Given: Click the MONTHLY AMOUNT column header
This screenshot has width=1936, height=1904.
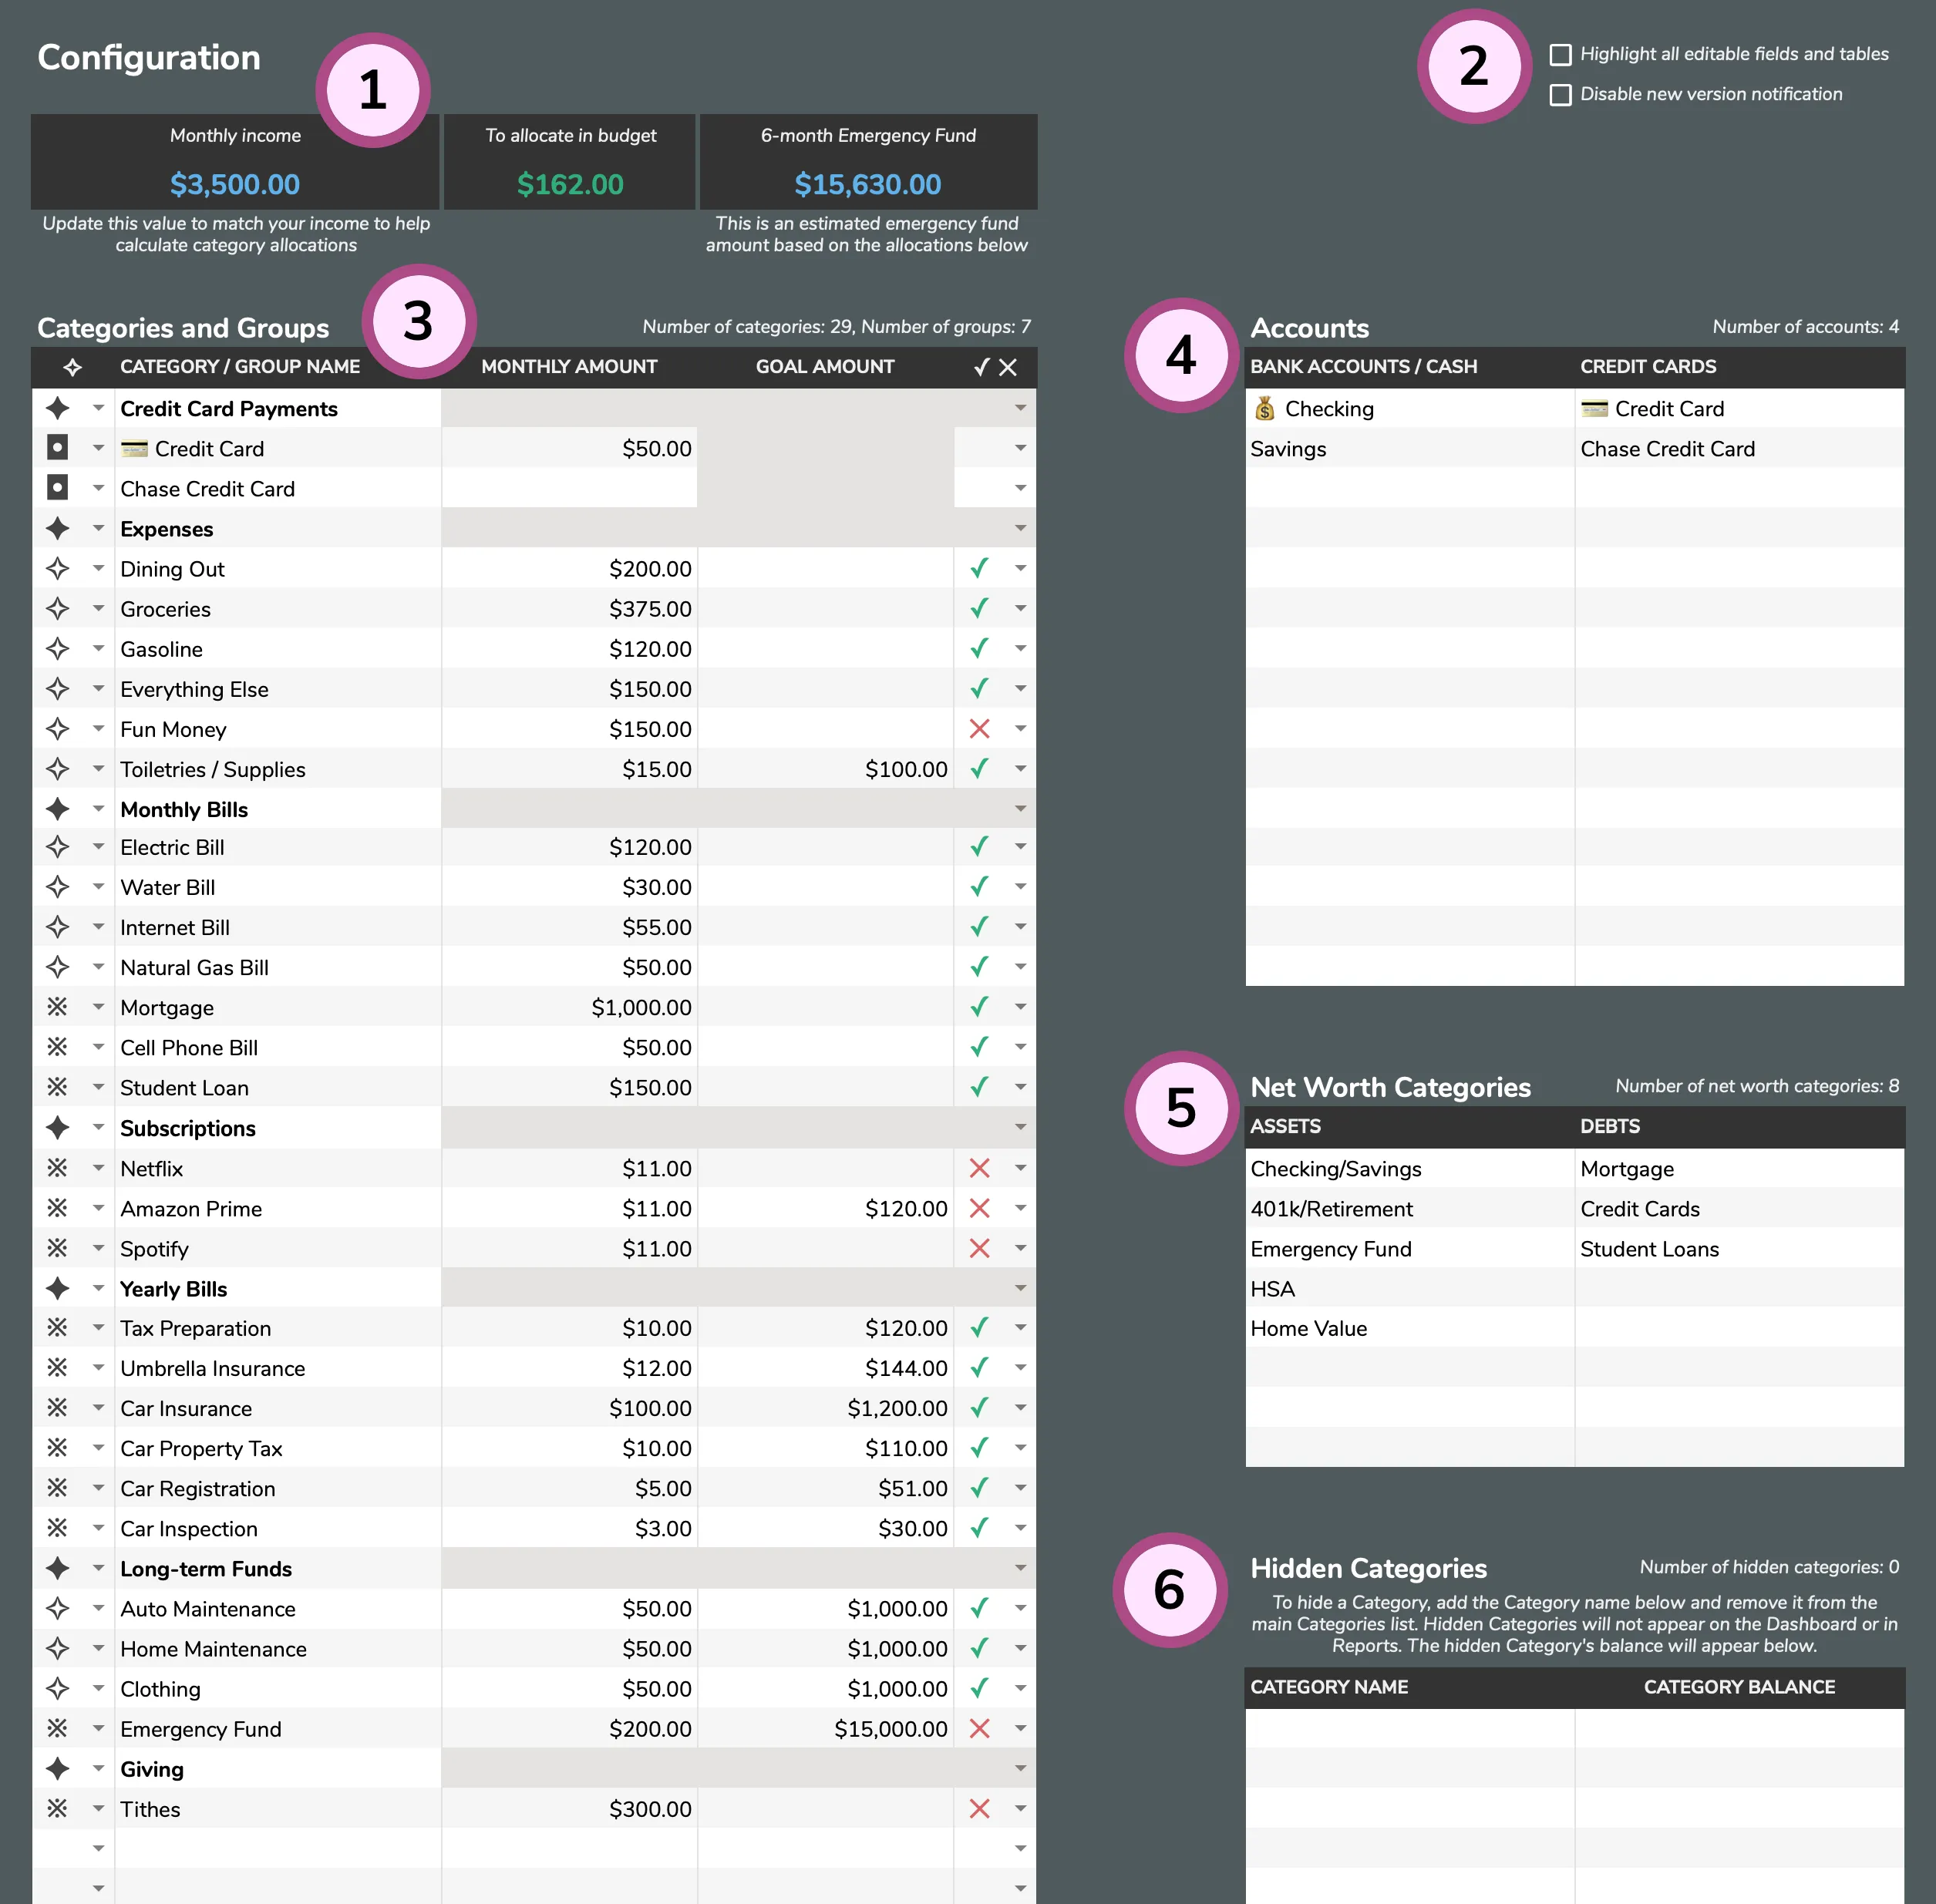Looking at the screenshot, I should 569,367.
